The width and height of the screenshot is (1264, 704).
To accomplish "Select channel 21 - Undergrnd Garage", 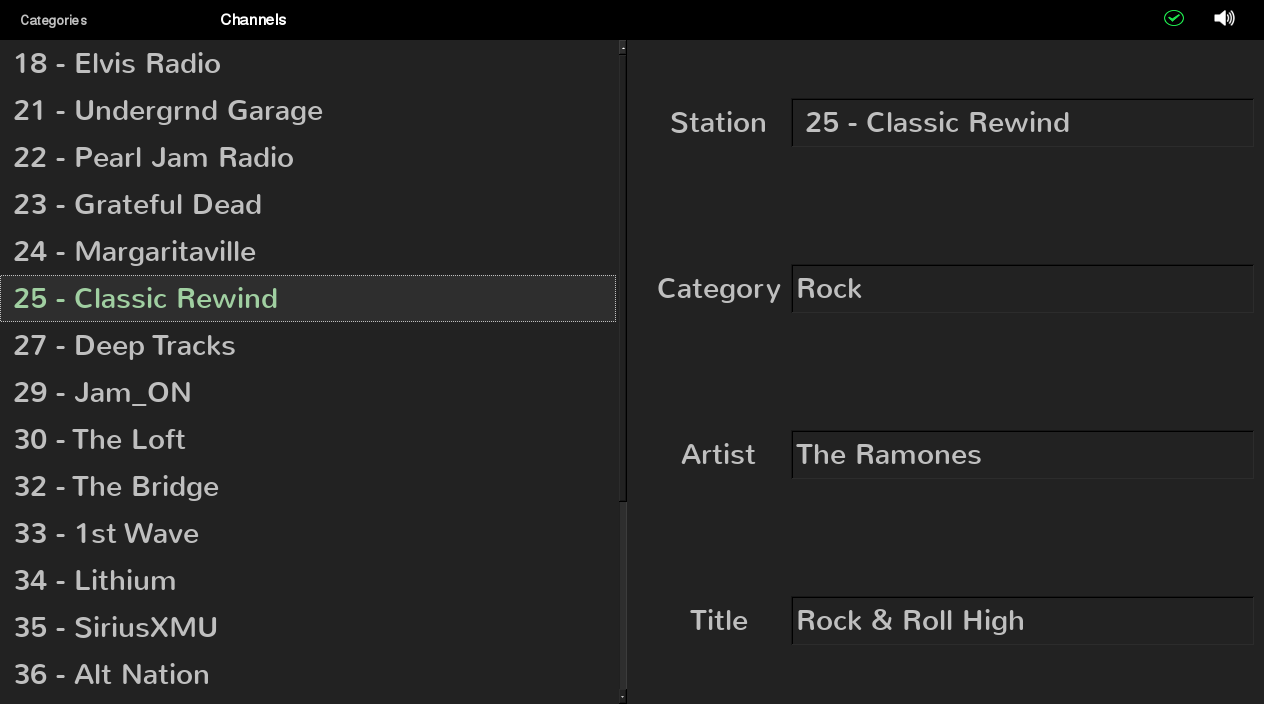I will tap(308, 110).
